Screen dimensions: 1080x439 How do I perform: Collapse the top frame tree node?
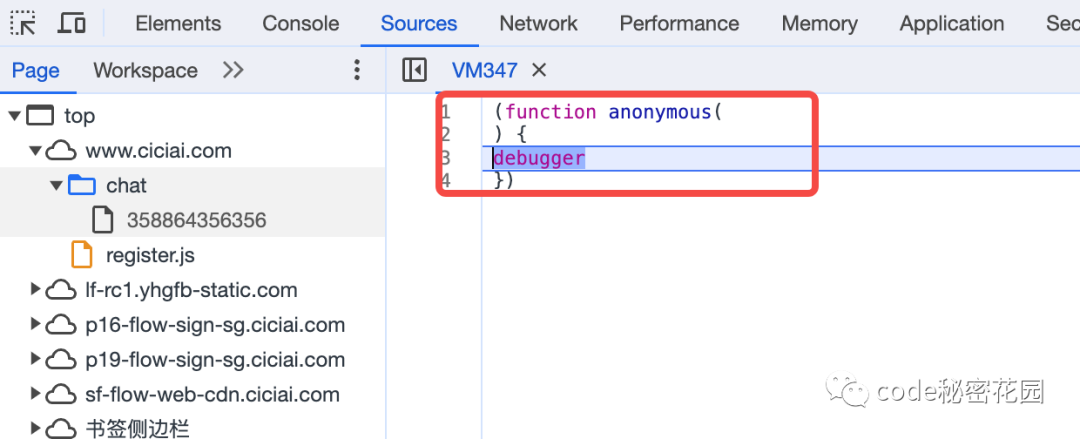pyautogui.click(x=15, y=115)
